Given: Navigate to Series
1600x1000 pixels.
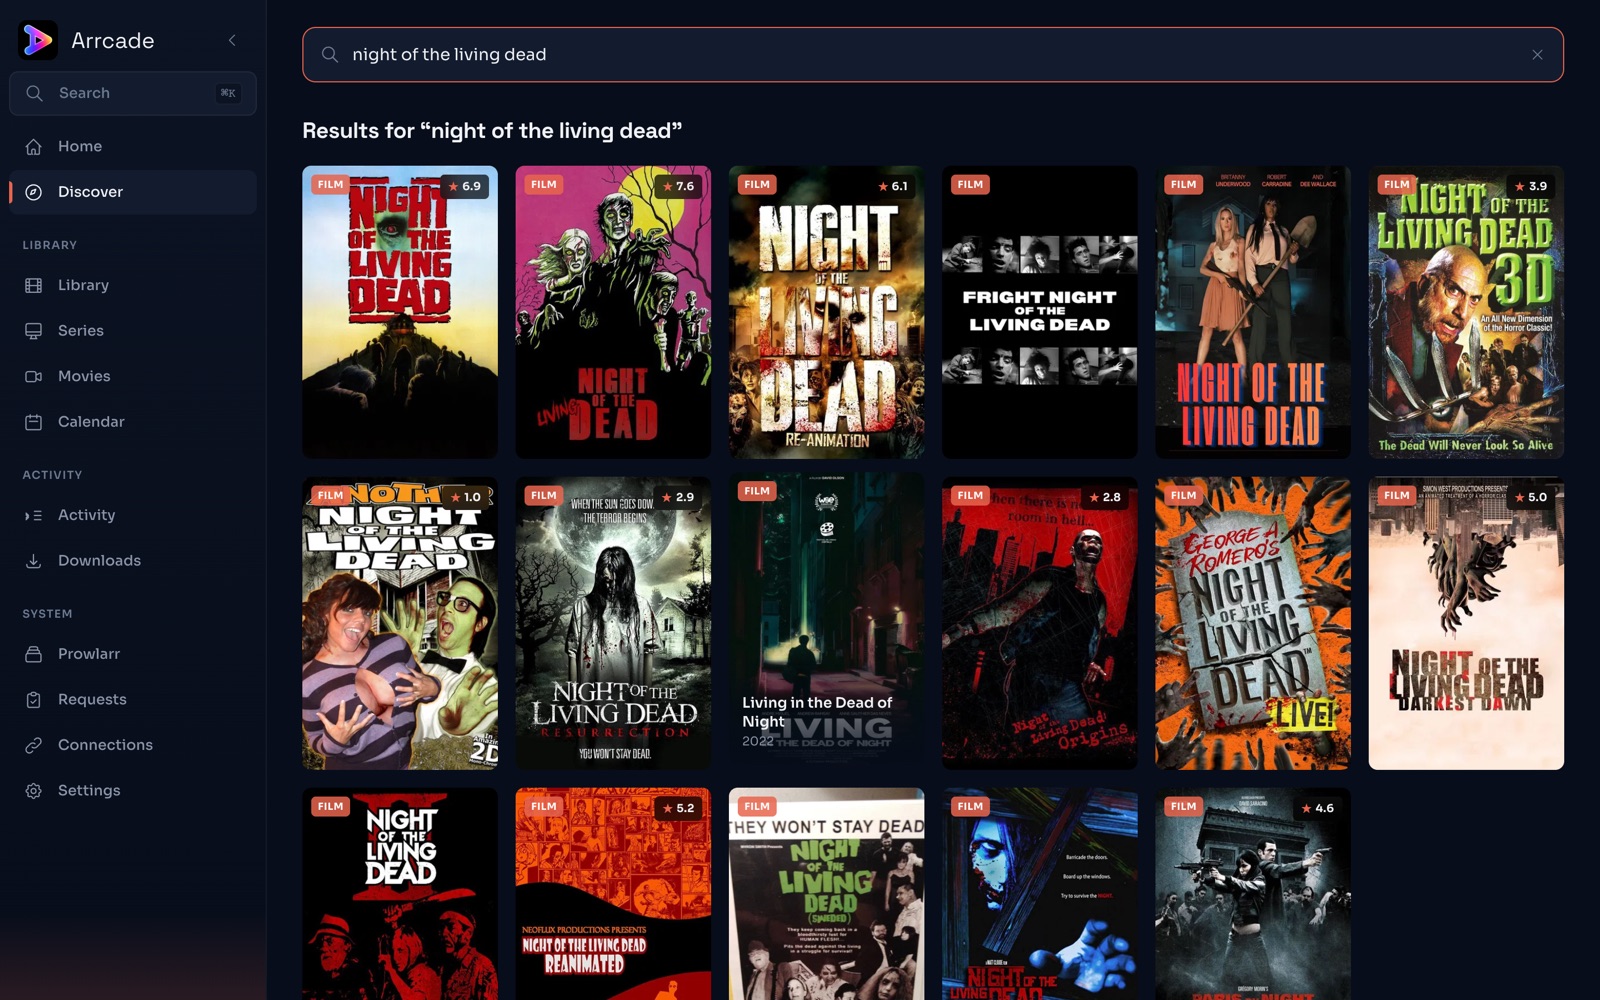Looking at the screenshot, I should click(133, 330).
